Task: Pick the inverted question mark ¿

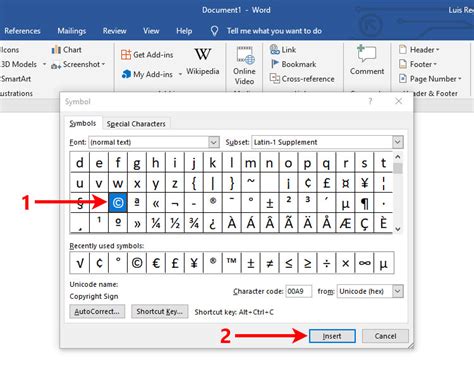Action: tap(213, 222)
